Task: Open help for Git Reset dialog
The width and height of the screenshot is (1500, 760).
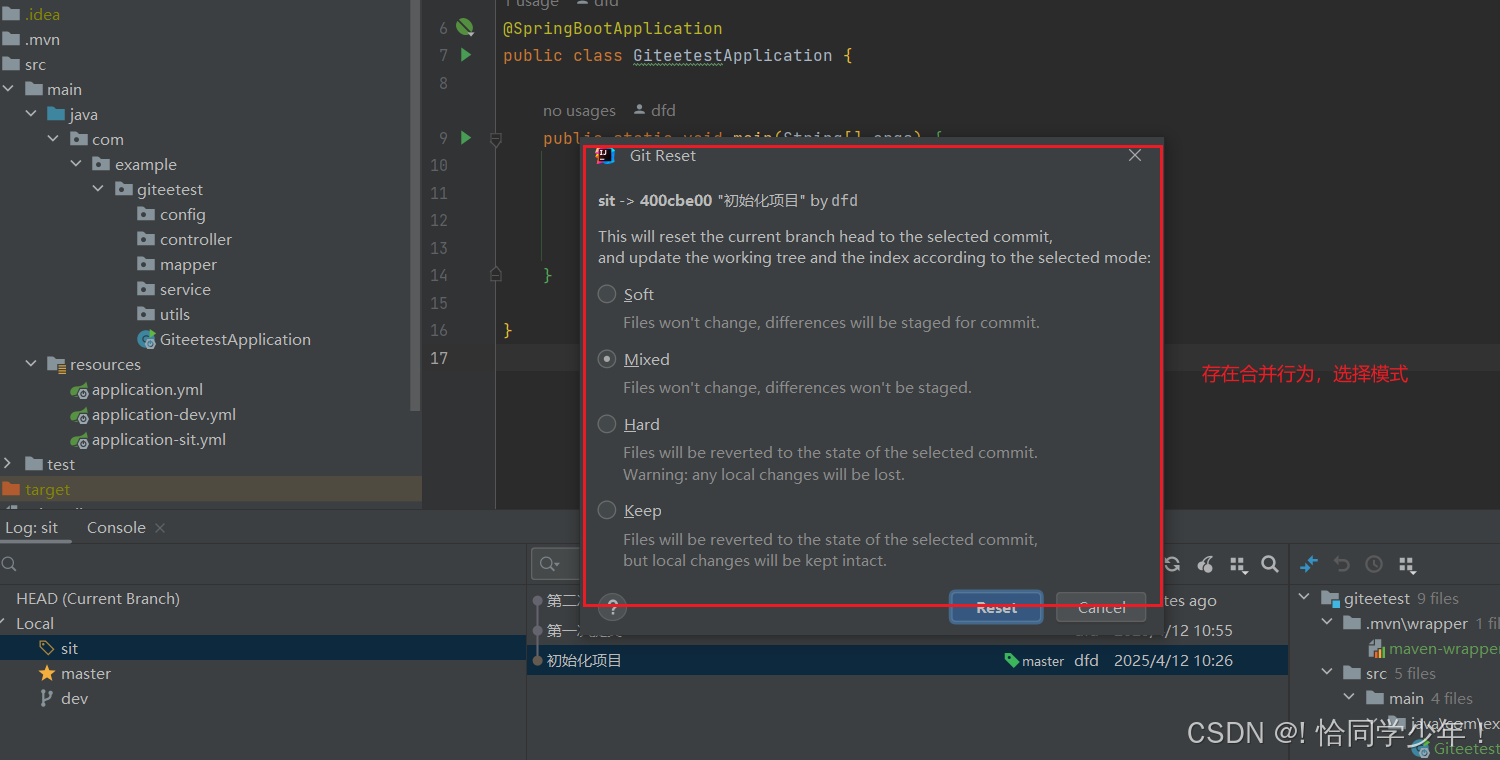Action: tap(612, 607)
